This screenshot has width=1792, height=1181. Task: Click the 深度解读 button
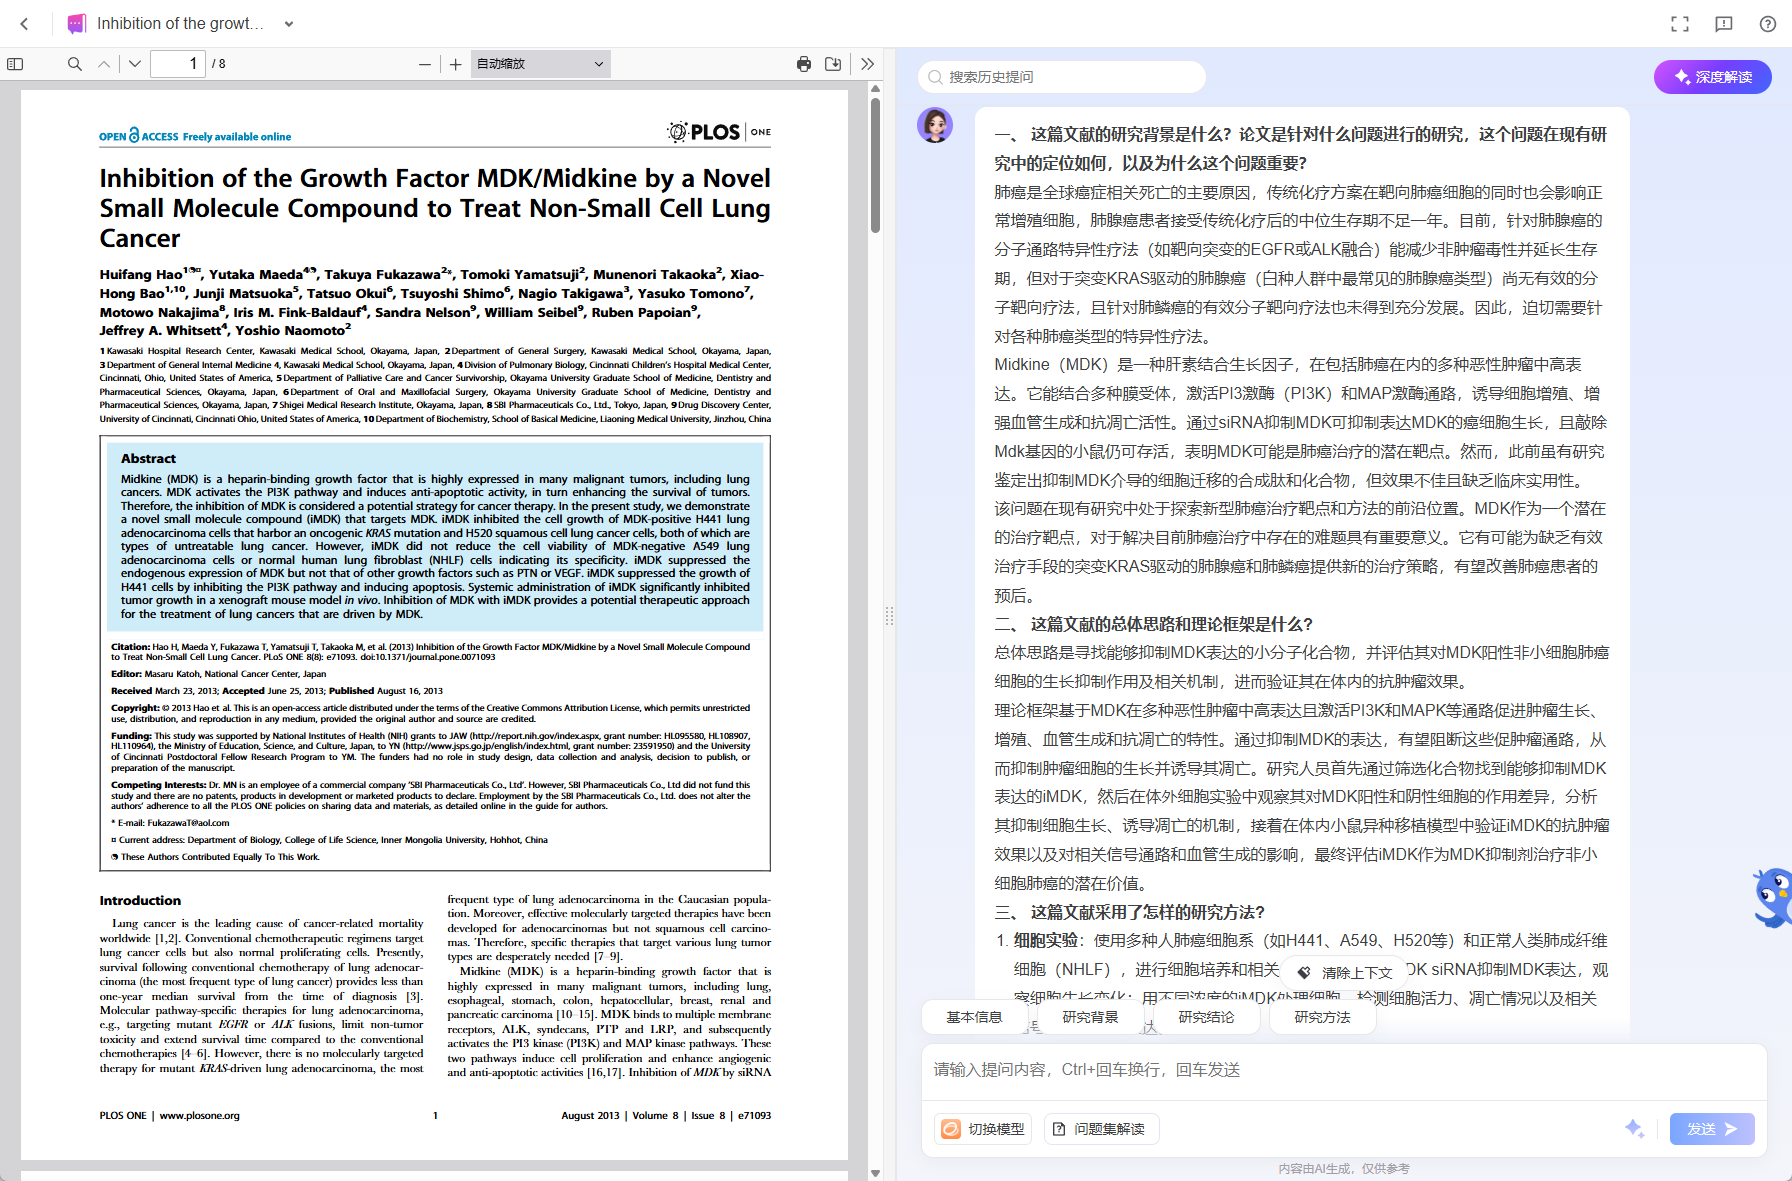(1712, 77)
